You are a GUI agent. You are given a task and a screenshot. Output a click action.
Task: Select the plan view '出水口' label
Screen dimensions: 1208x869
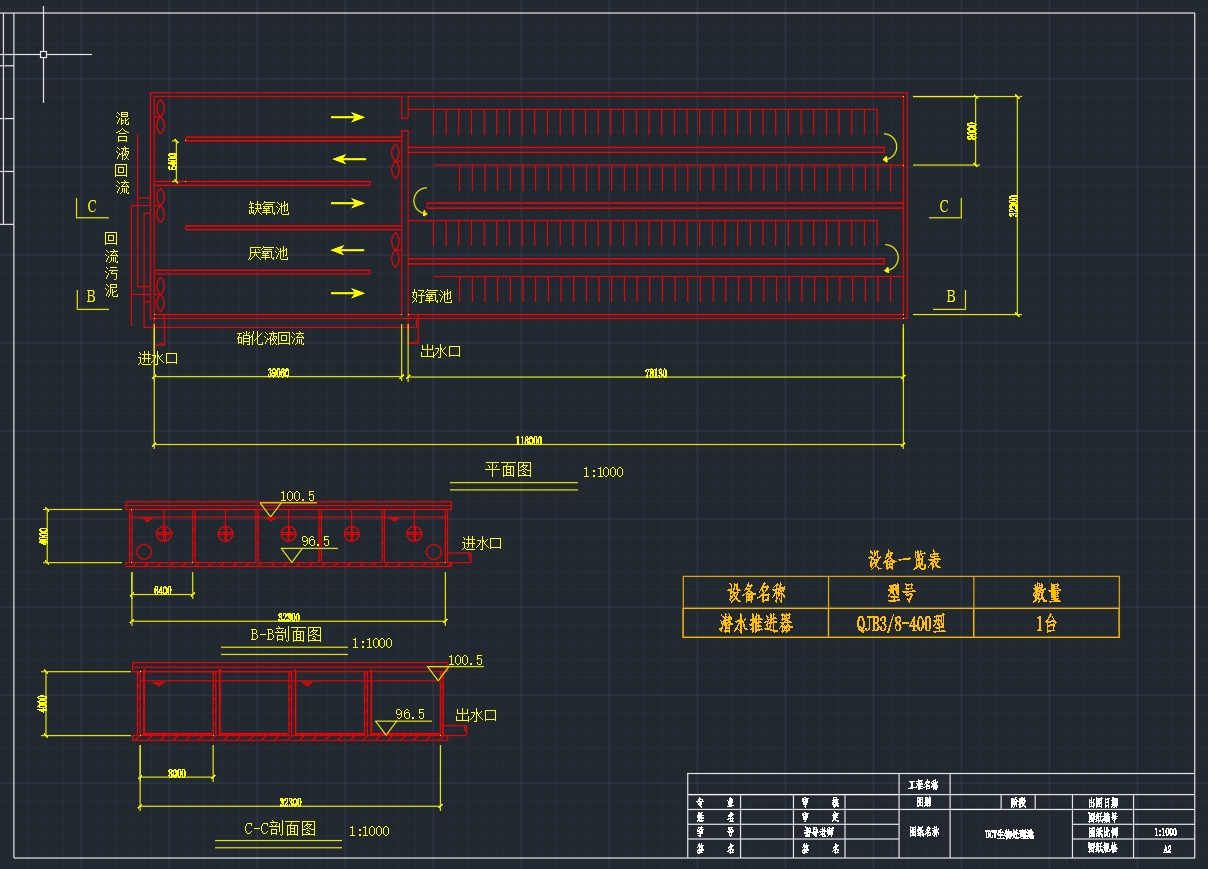coord(440,352)
